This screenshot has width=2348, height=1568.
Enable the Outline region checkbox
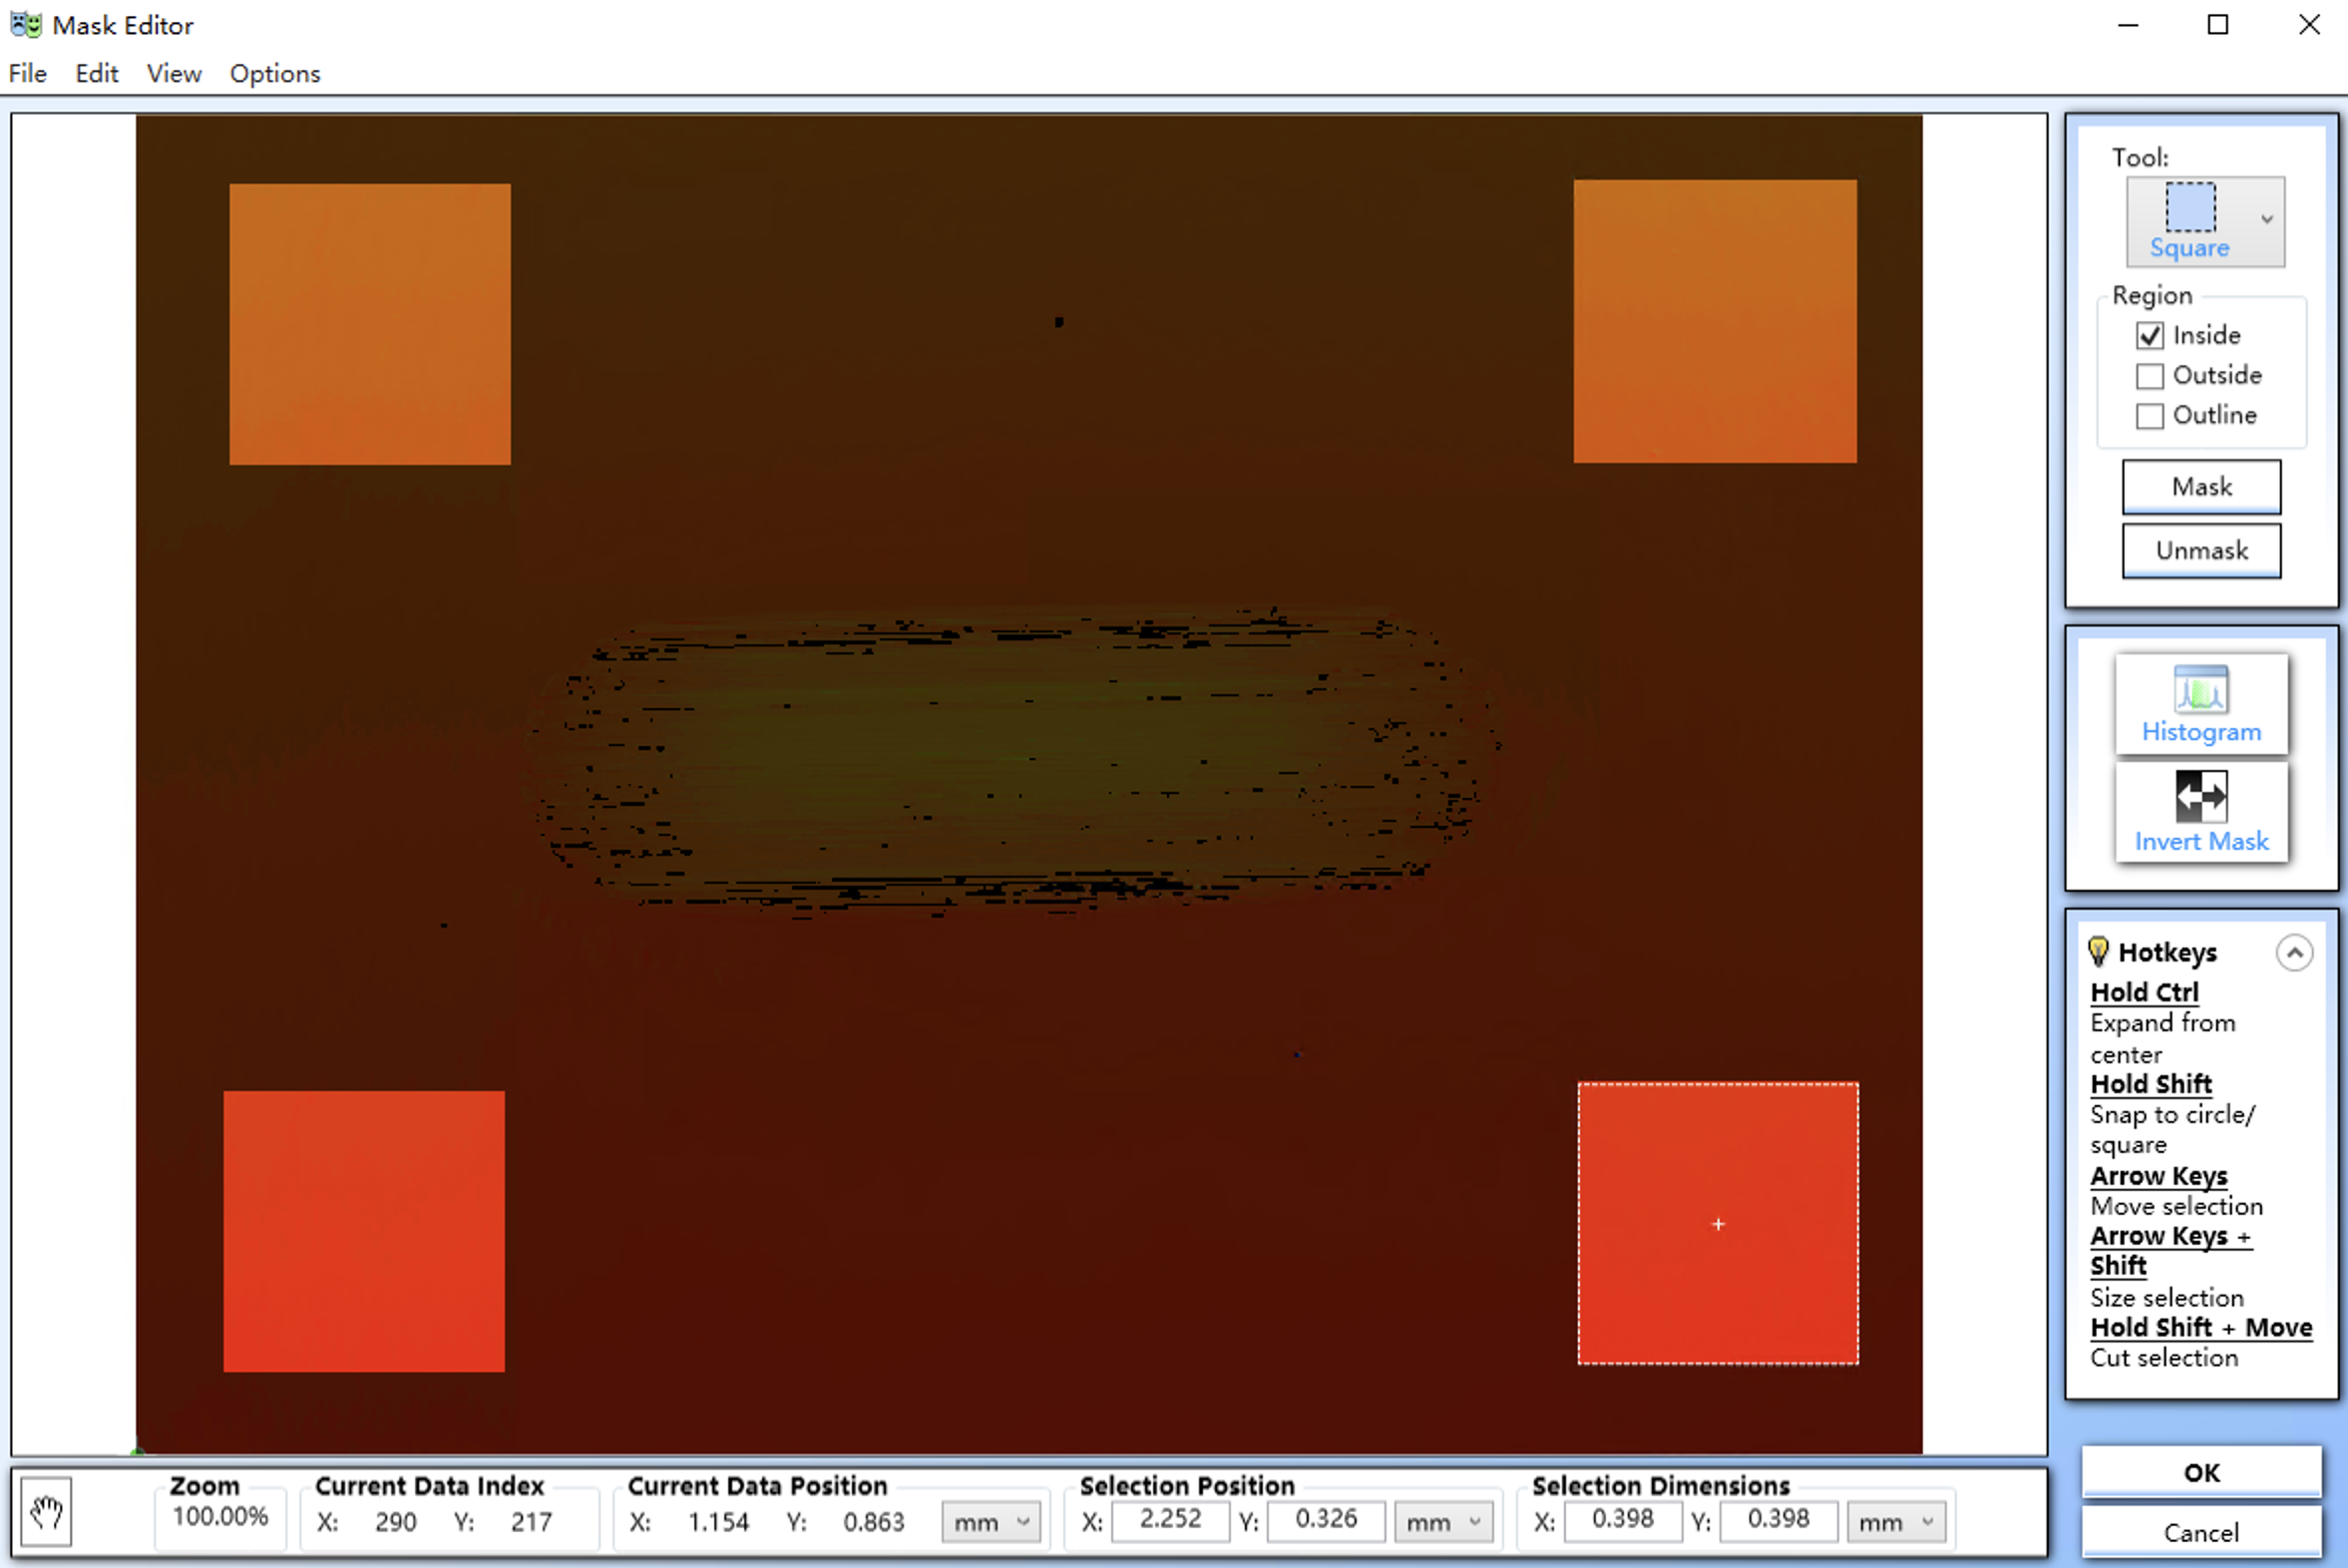pos(2149,416)
